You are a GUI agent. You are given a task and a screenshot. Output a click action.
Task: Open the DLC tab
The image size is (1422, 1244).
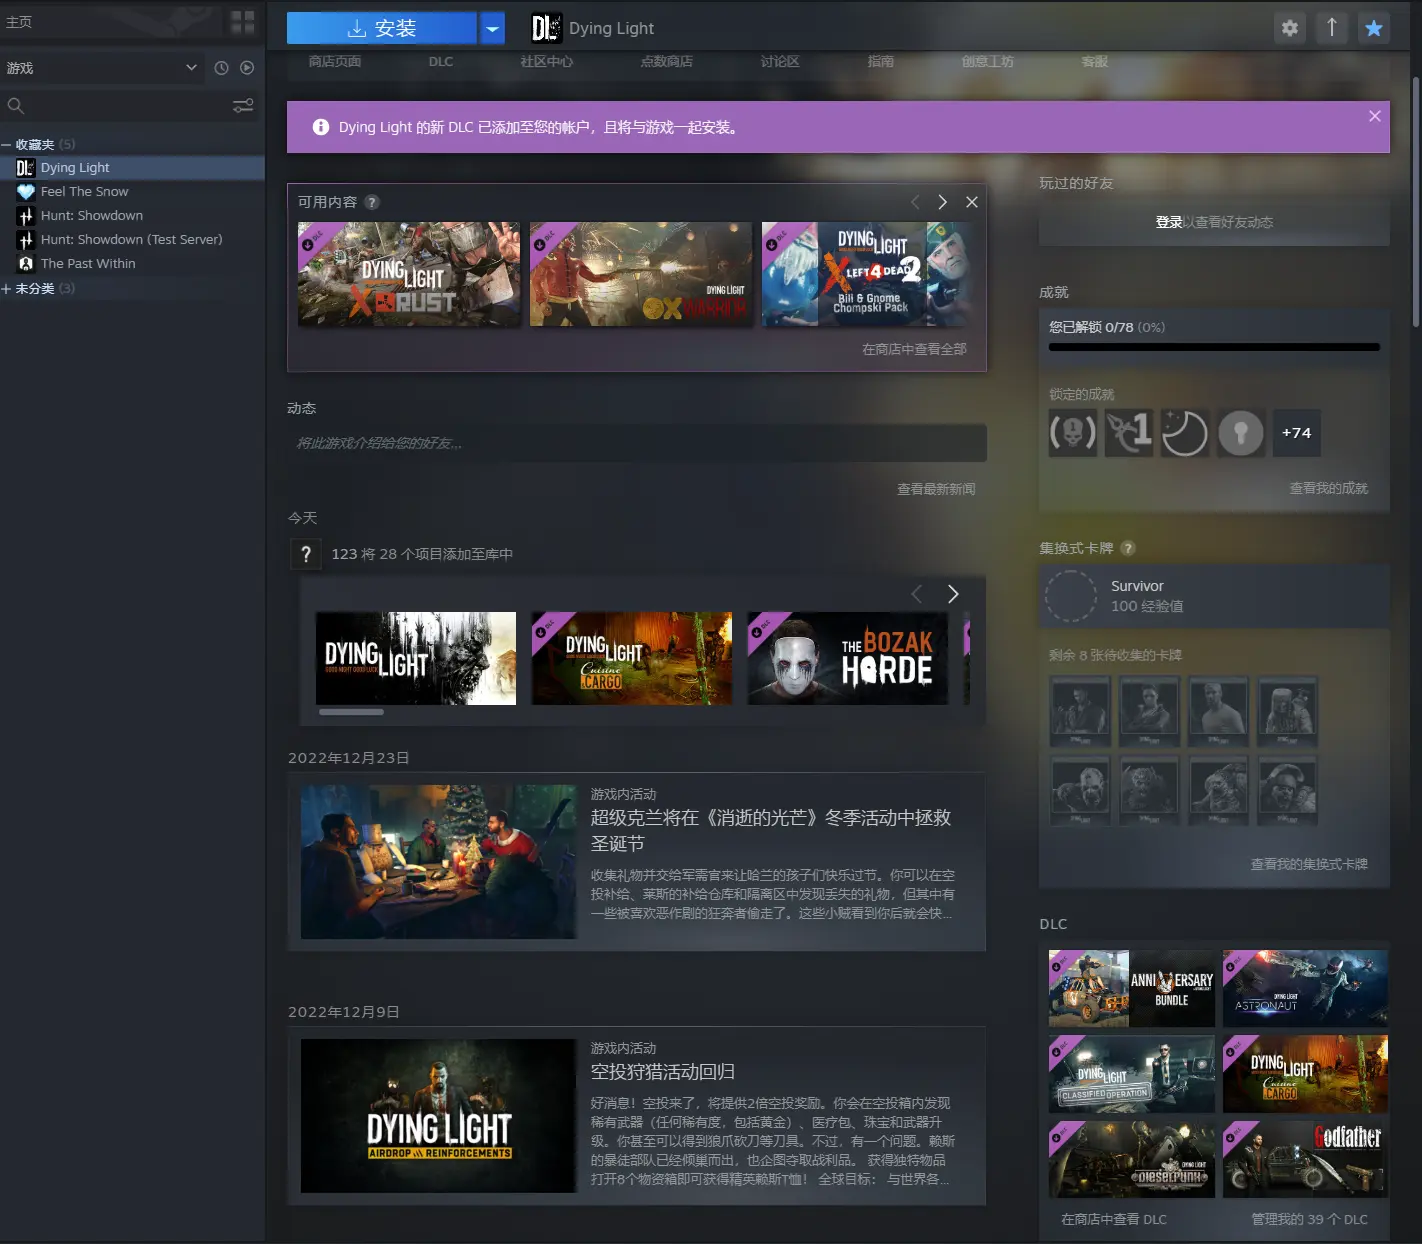(441, 61)
